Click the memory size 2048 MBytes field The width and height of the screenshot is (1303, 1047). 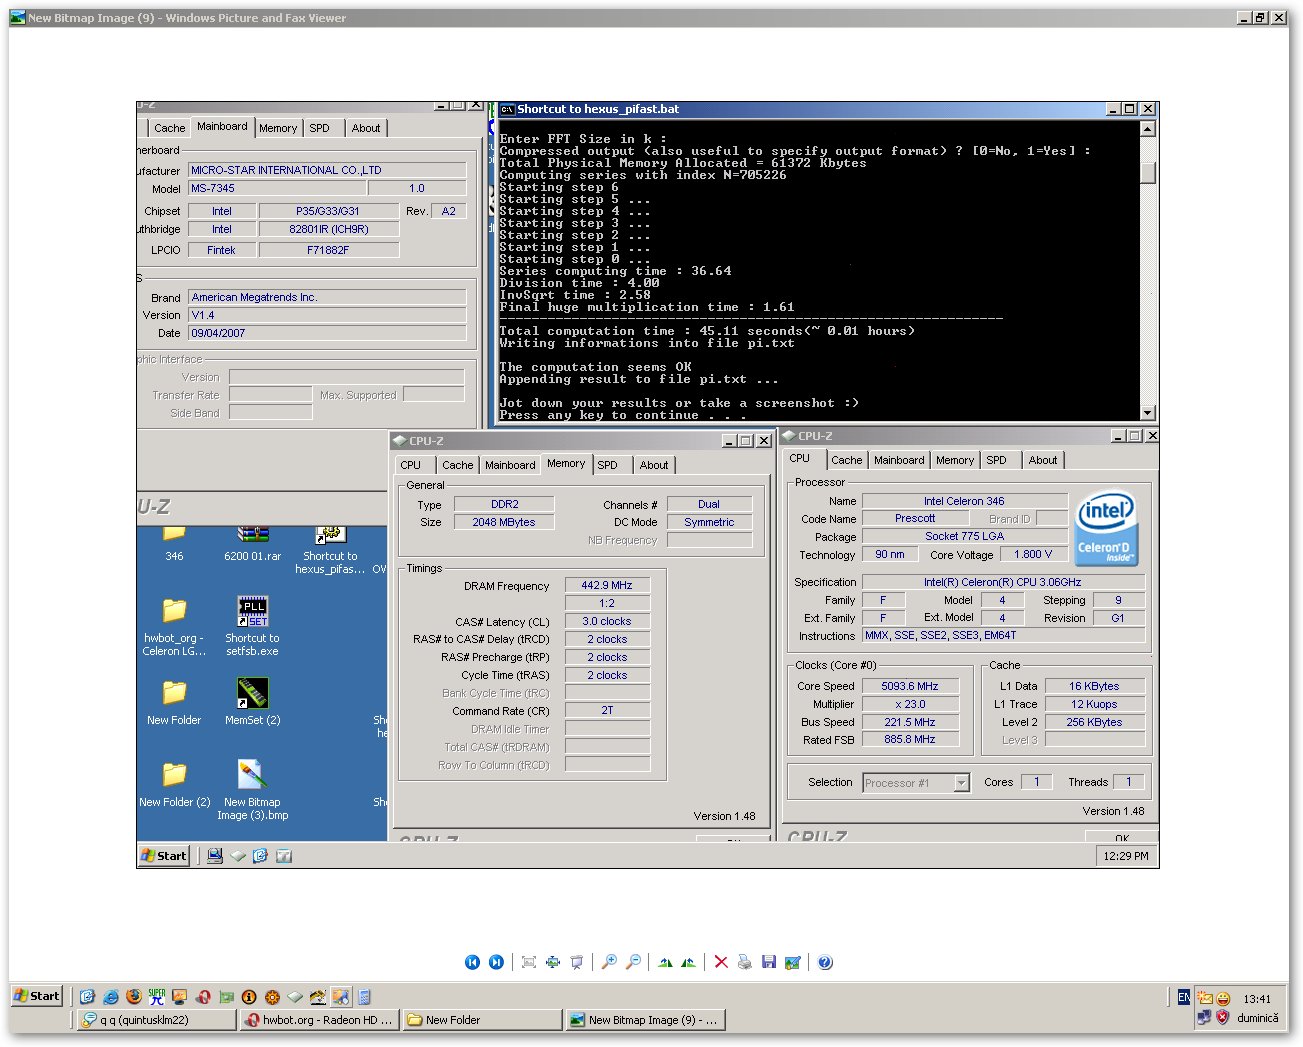point(504,522)
